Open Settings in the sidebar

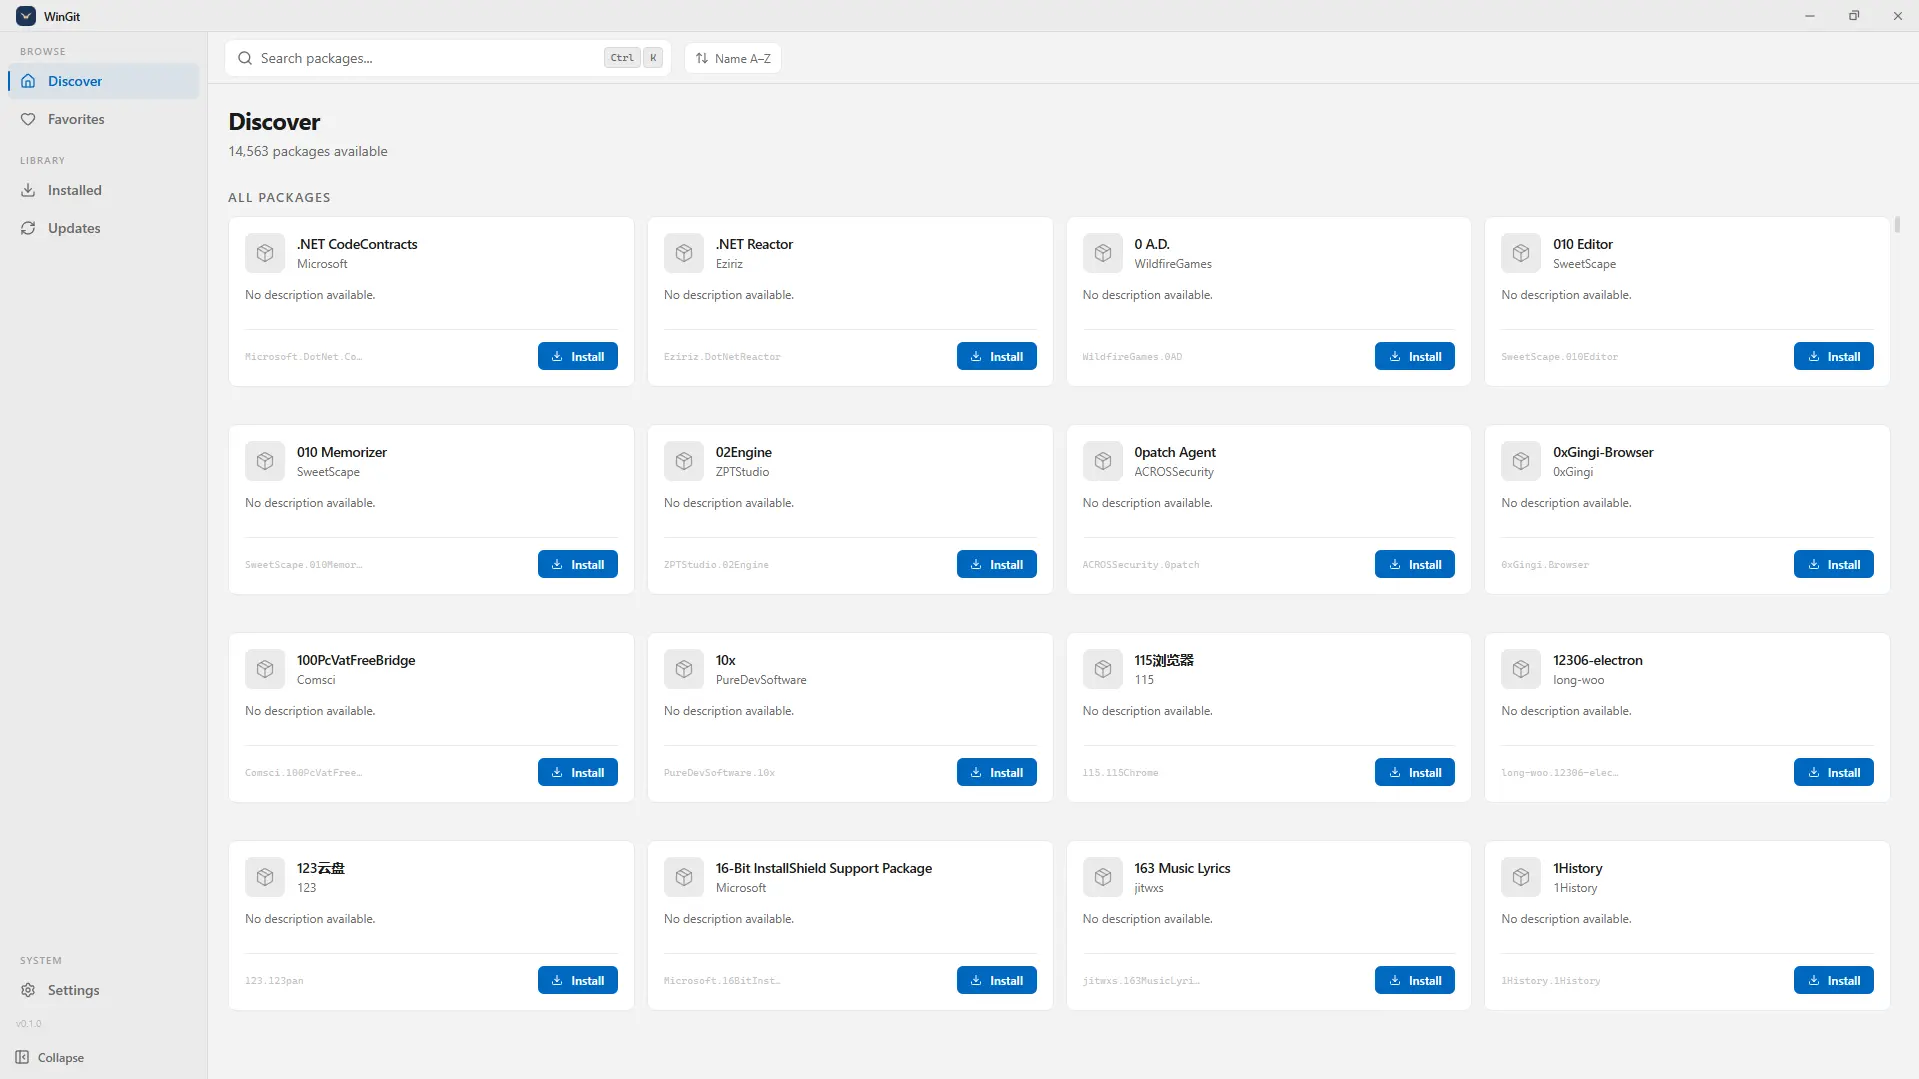point(104,990)
